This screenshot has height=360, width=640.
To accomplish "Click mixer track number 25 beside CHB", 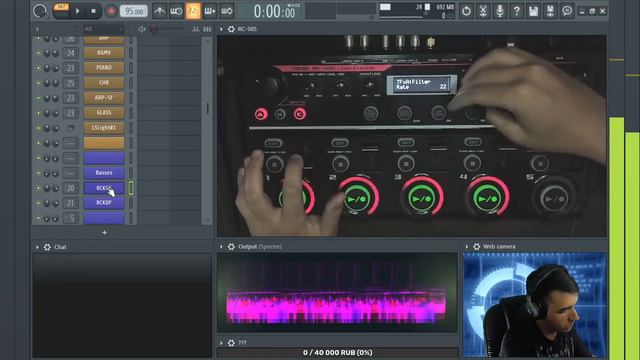I will click(71, 83).
